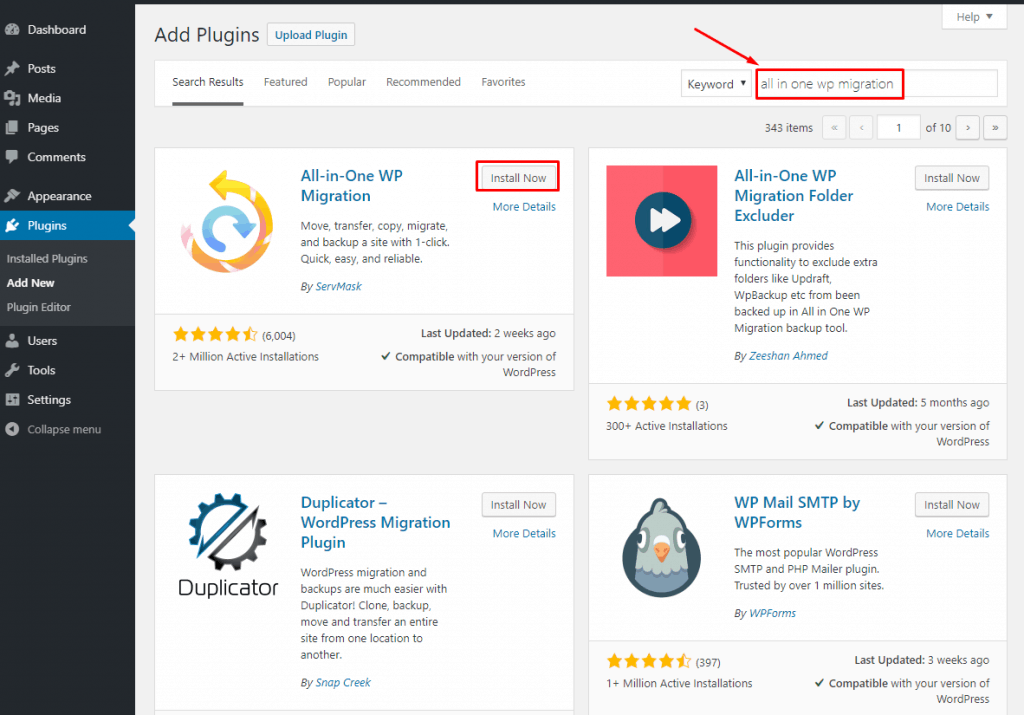Open the ServMask author link
This screenshot has height=715, width=1024.
click(338, 287)
